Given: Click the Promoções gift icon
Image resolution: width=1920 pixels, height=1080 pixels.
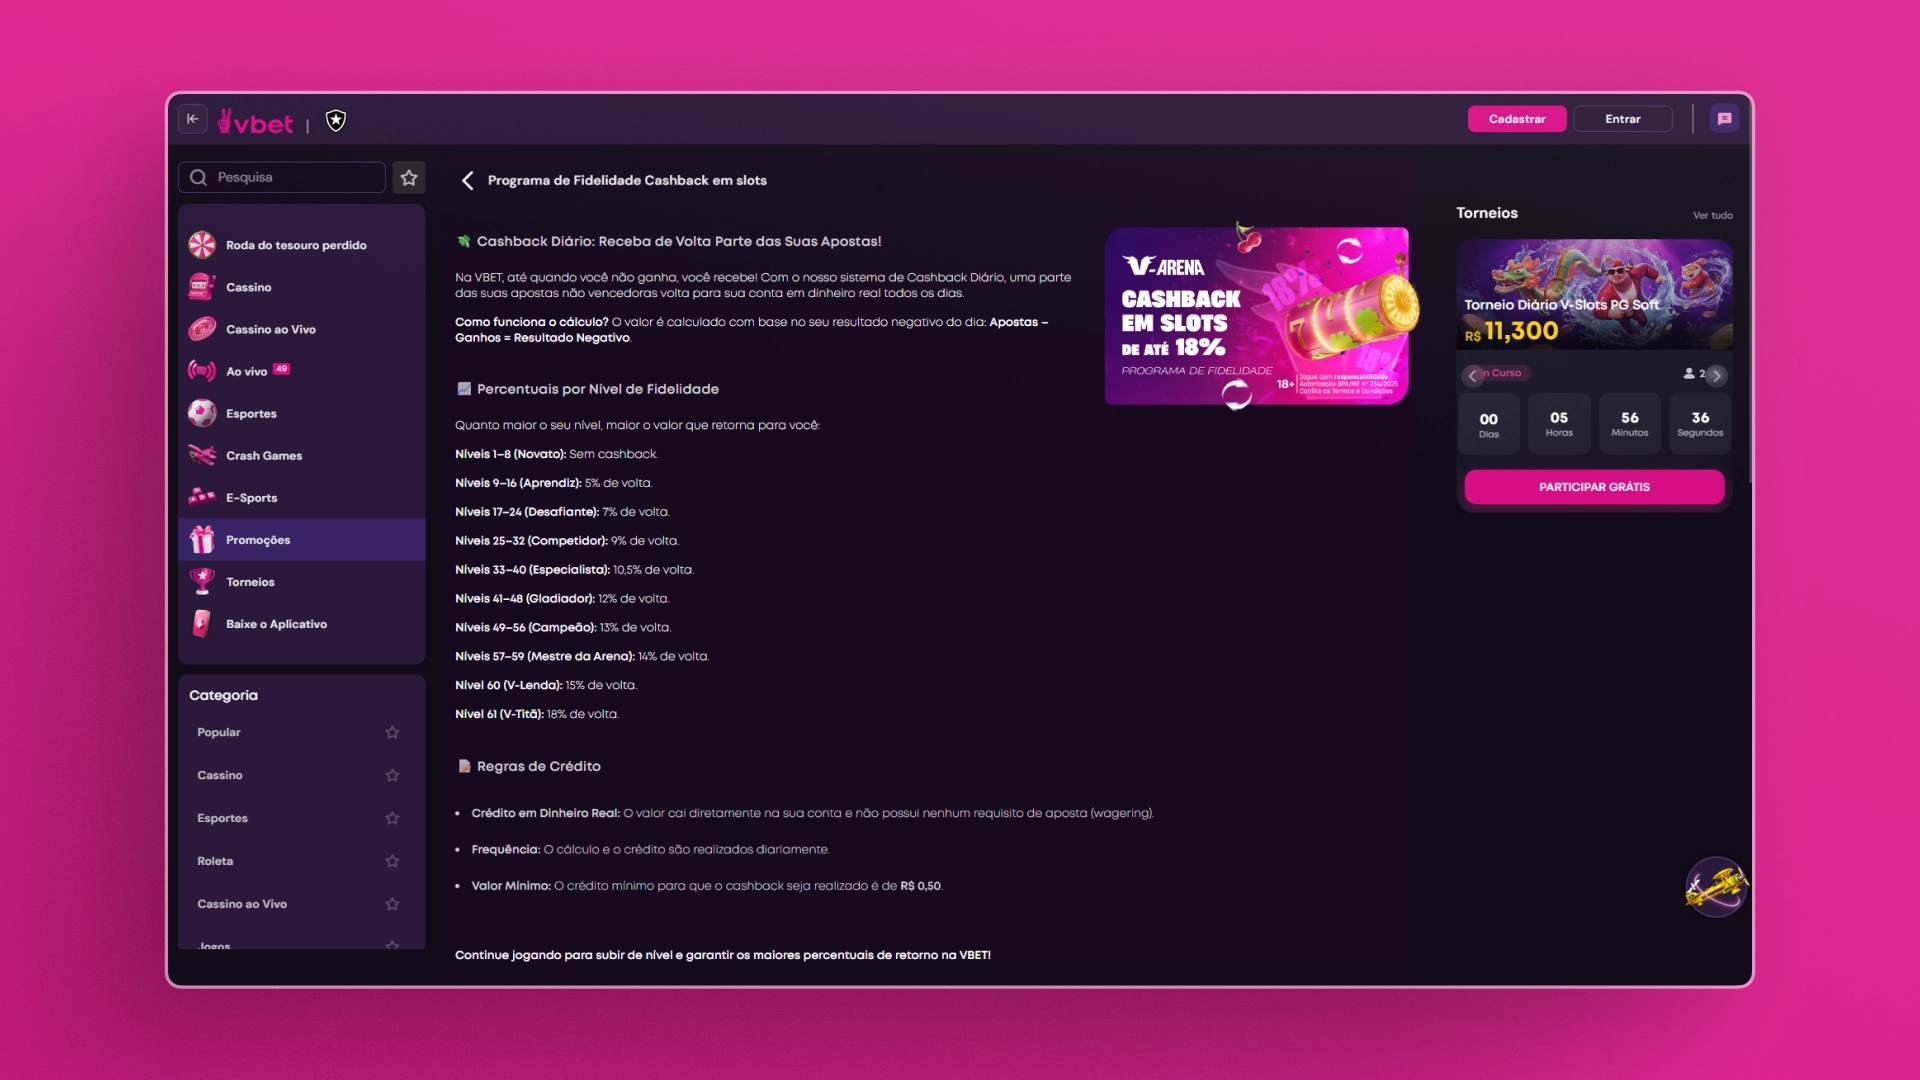Looking at the screenshot, I should coord(202,540).
